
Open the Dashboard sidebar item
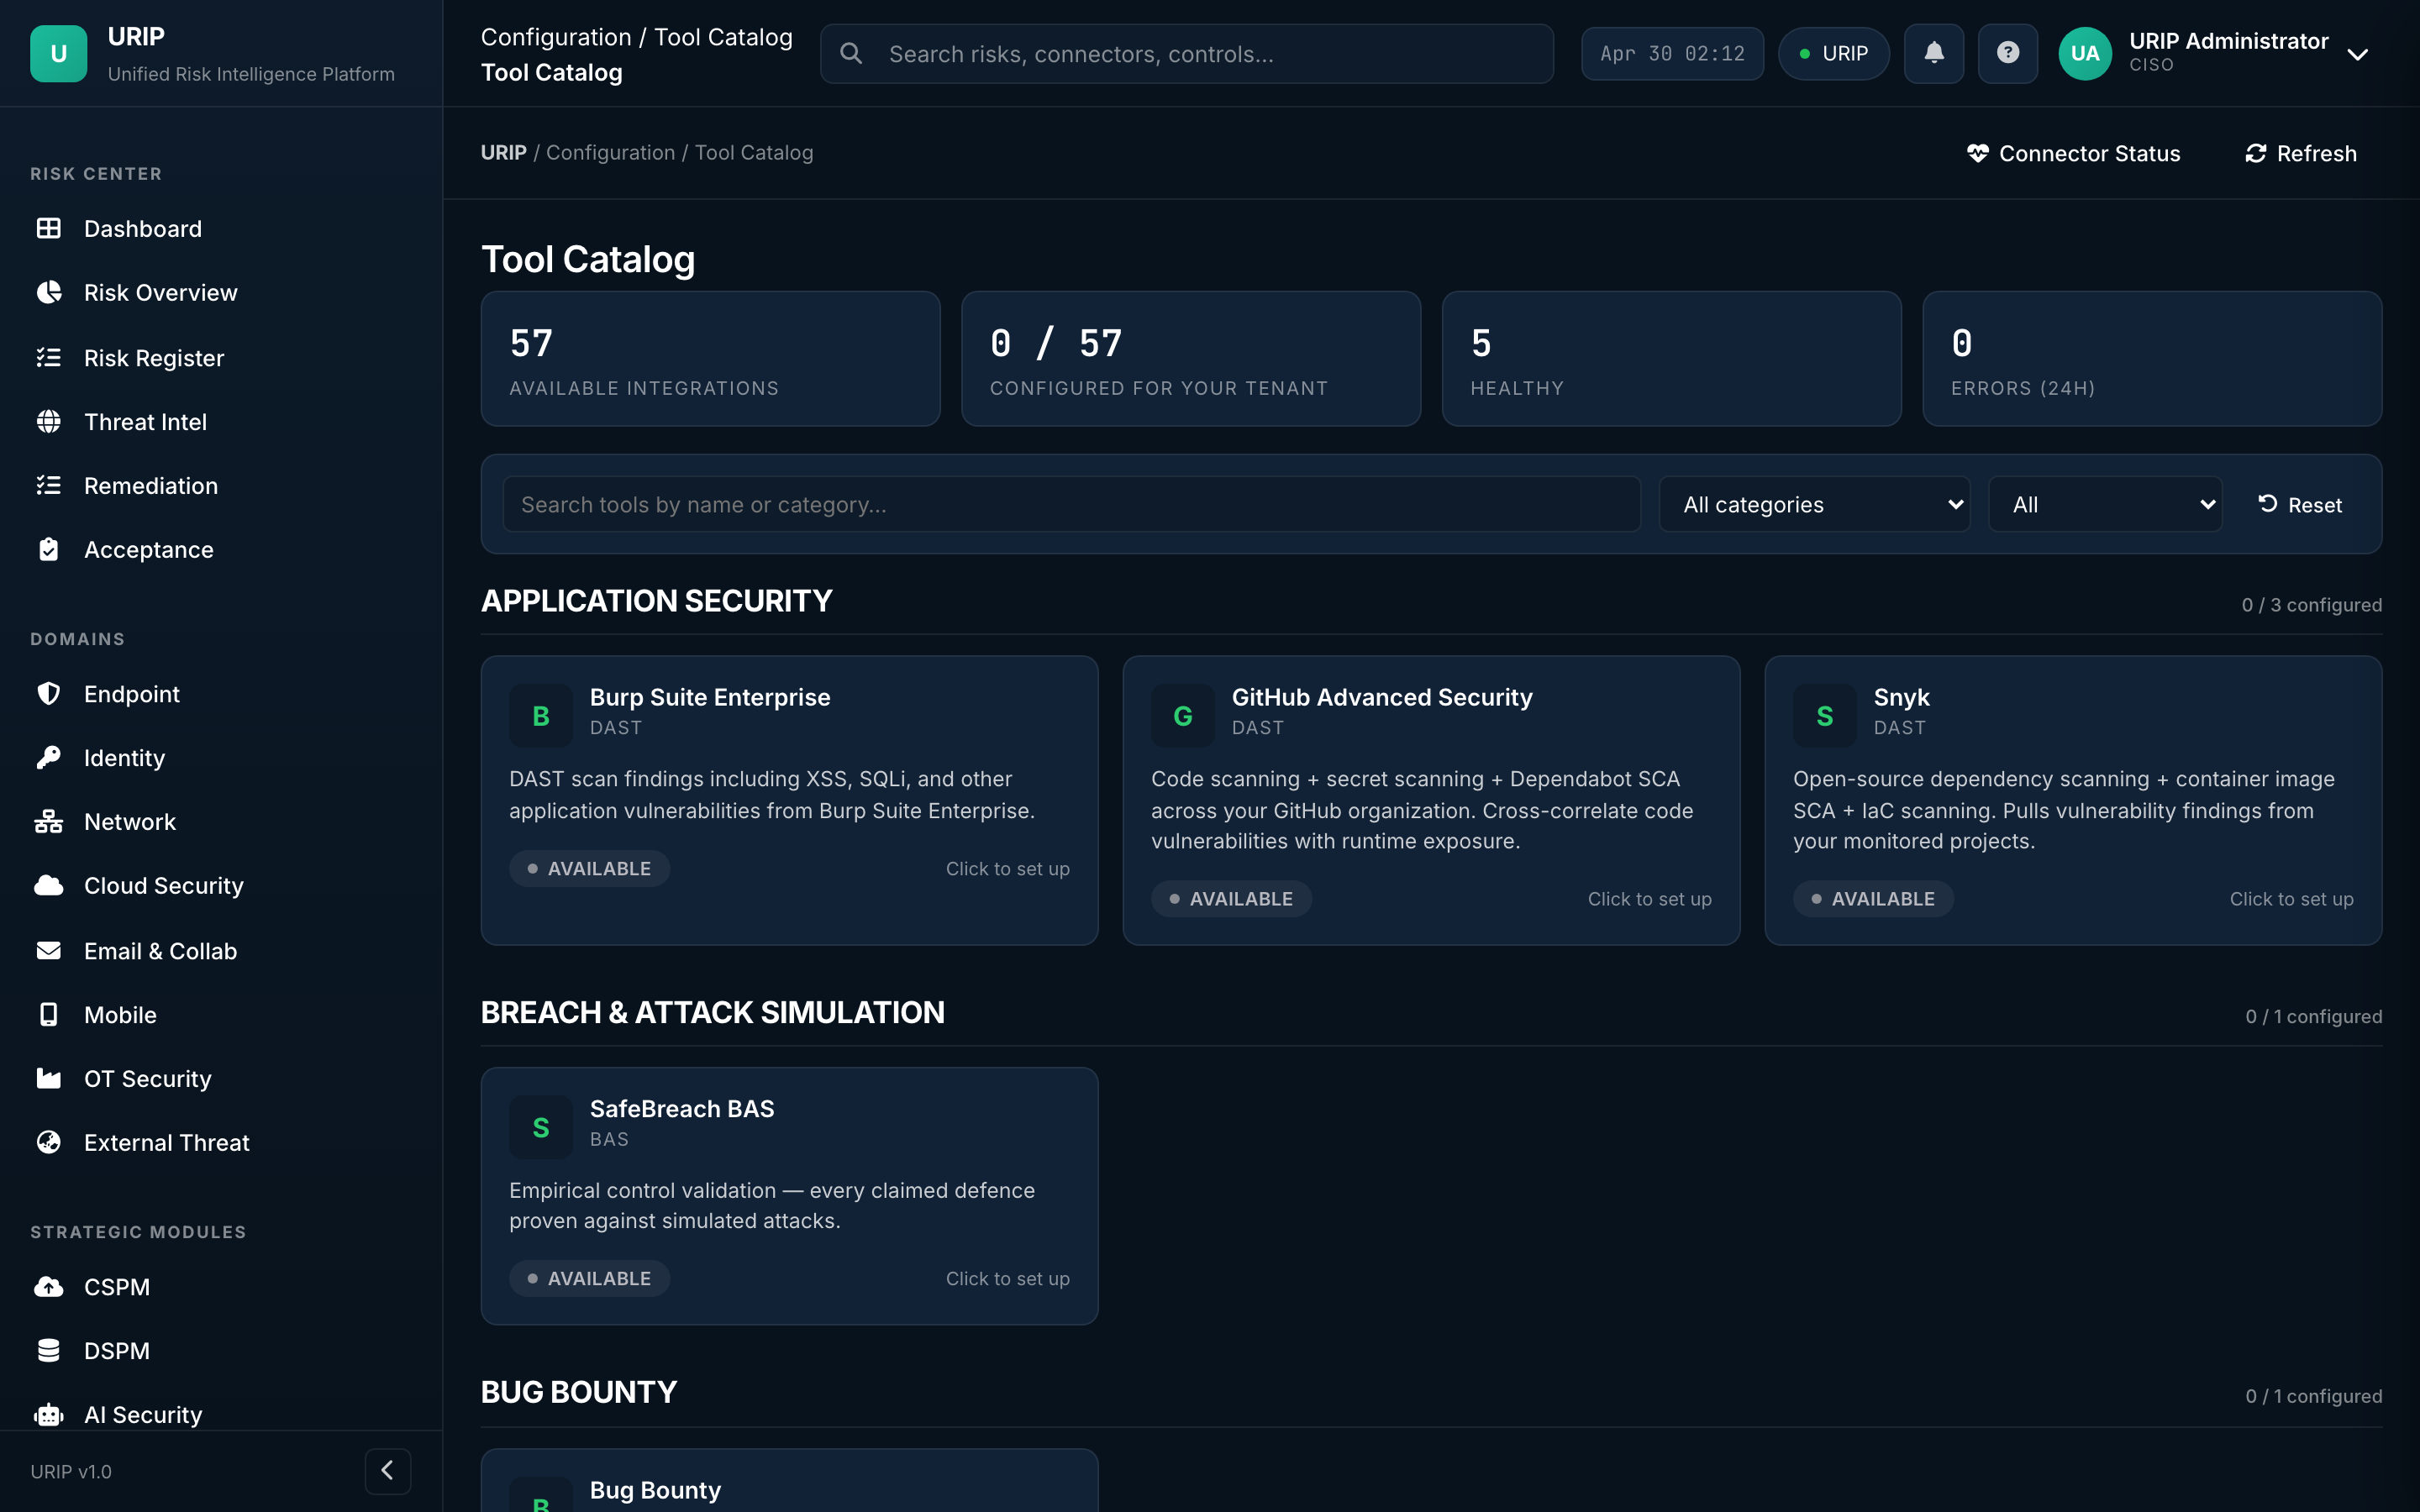(221, 228)
